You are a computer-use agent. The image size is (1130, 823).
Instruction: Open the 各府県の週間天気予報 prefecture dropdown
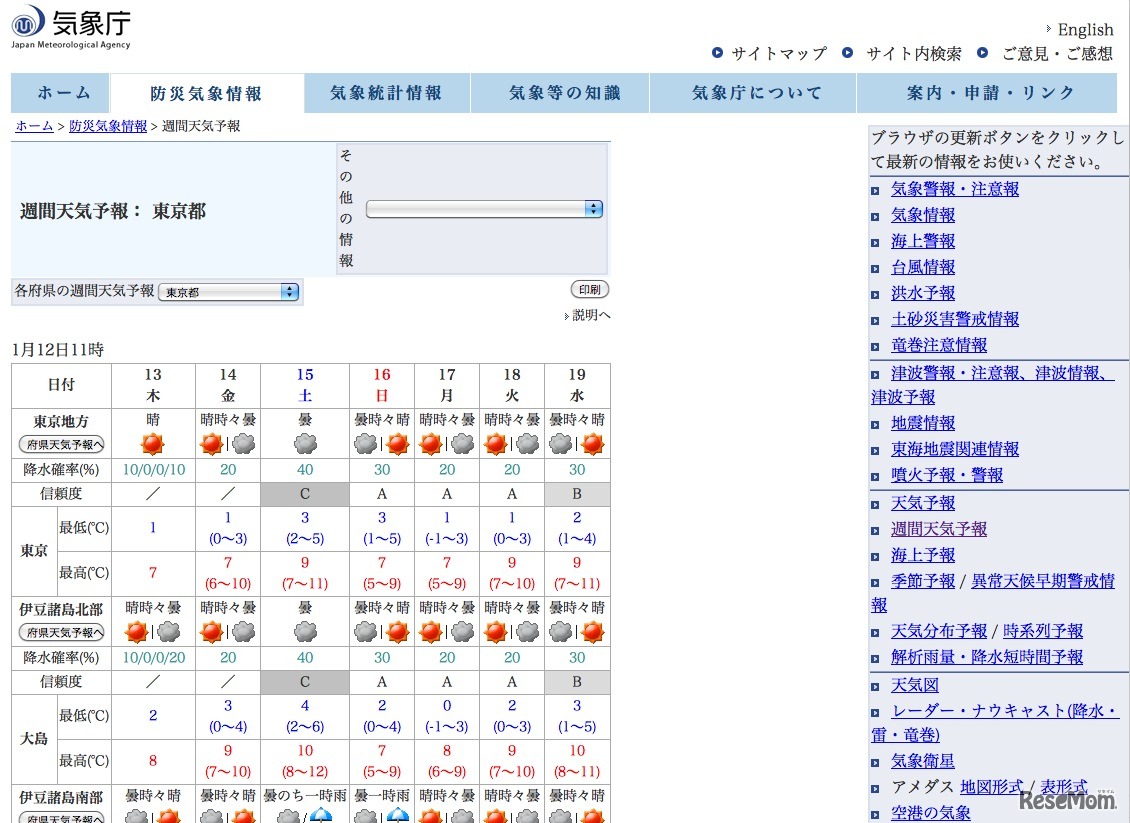pos(228,292)
